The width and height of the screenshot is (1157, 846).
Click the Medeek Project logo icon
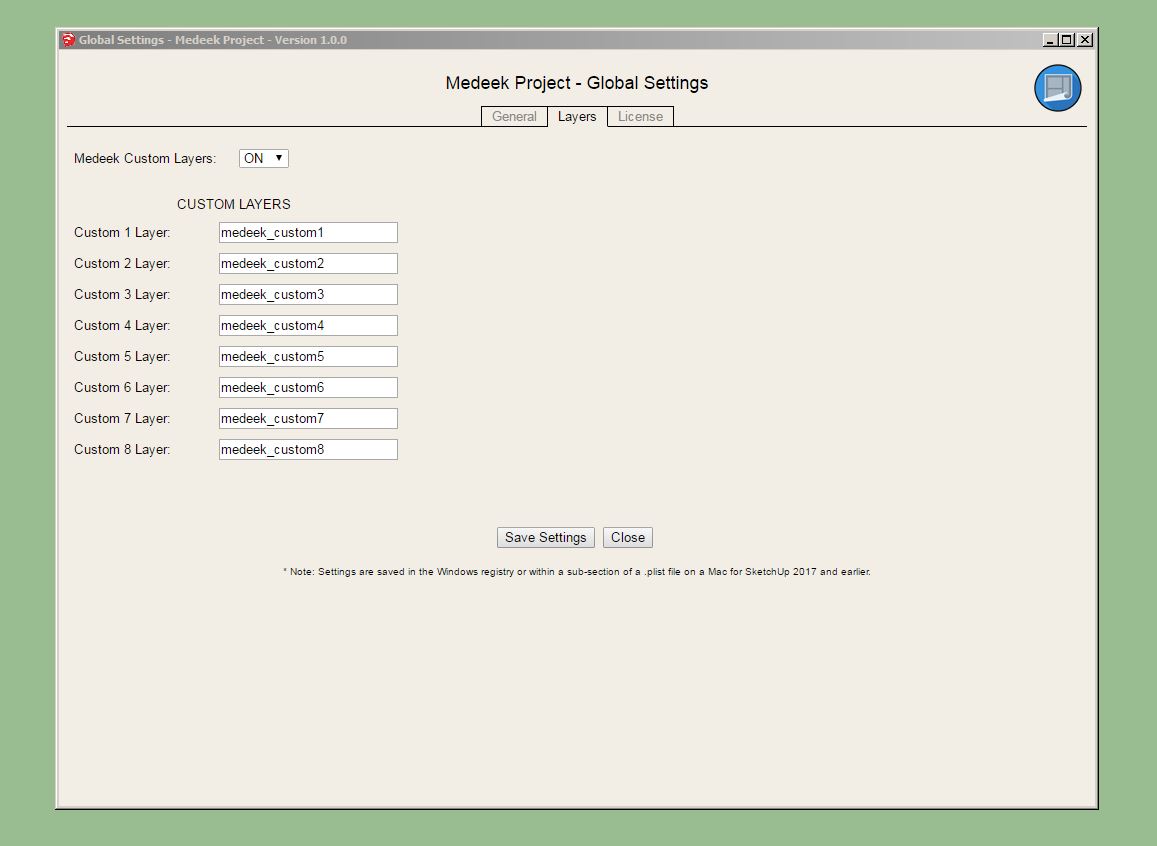tap(1057, 88)
